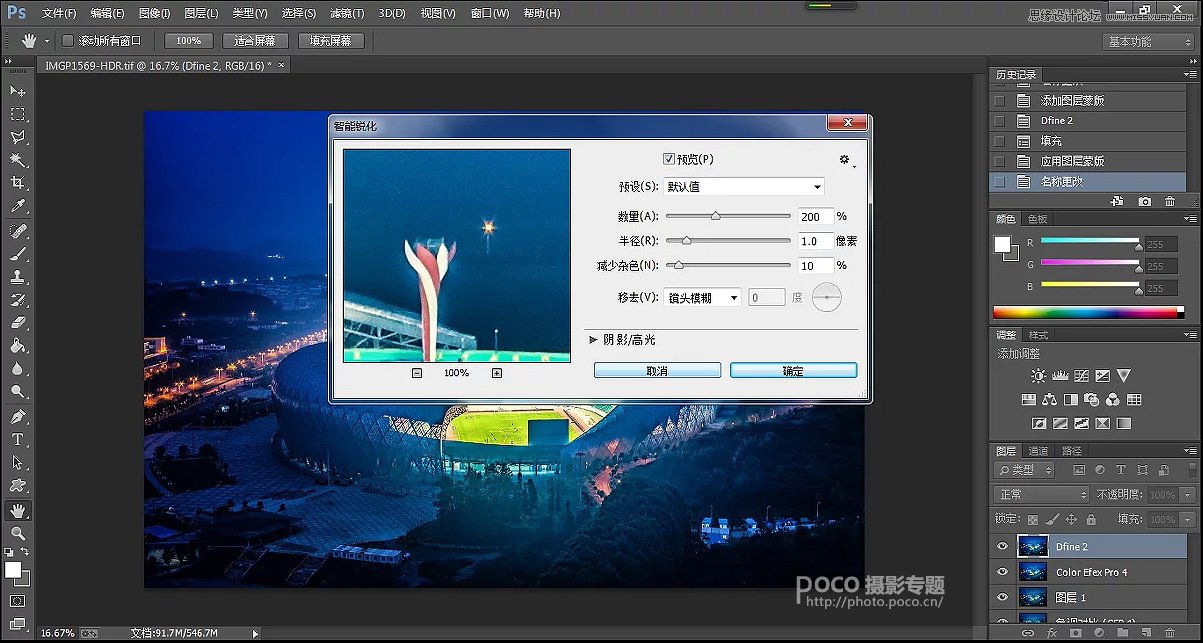This screenshot has width=1203, height=643.
Task: Click the 填充屏幕 (Fill Screen) button
Action: 331,41
